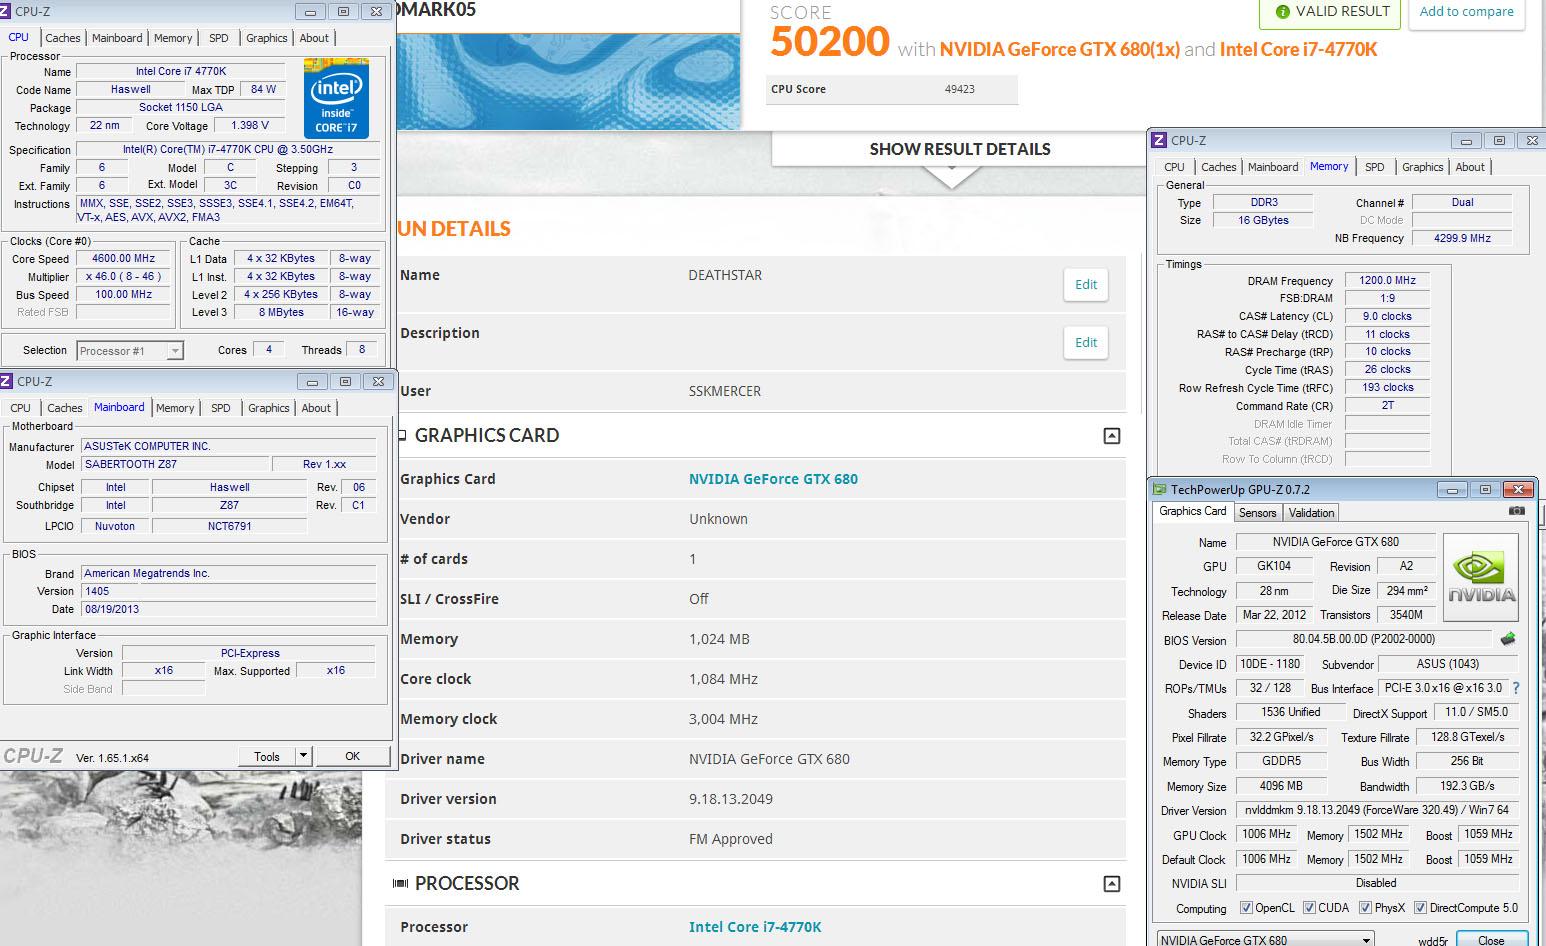Switch to Graphics tab in CPU-Z Mainboard window
1546x946 pixels.
click(269, 408)
